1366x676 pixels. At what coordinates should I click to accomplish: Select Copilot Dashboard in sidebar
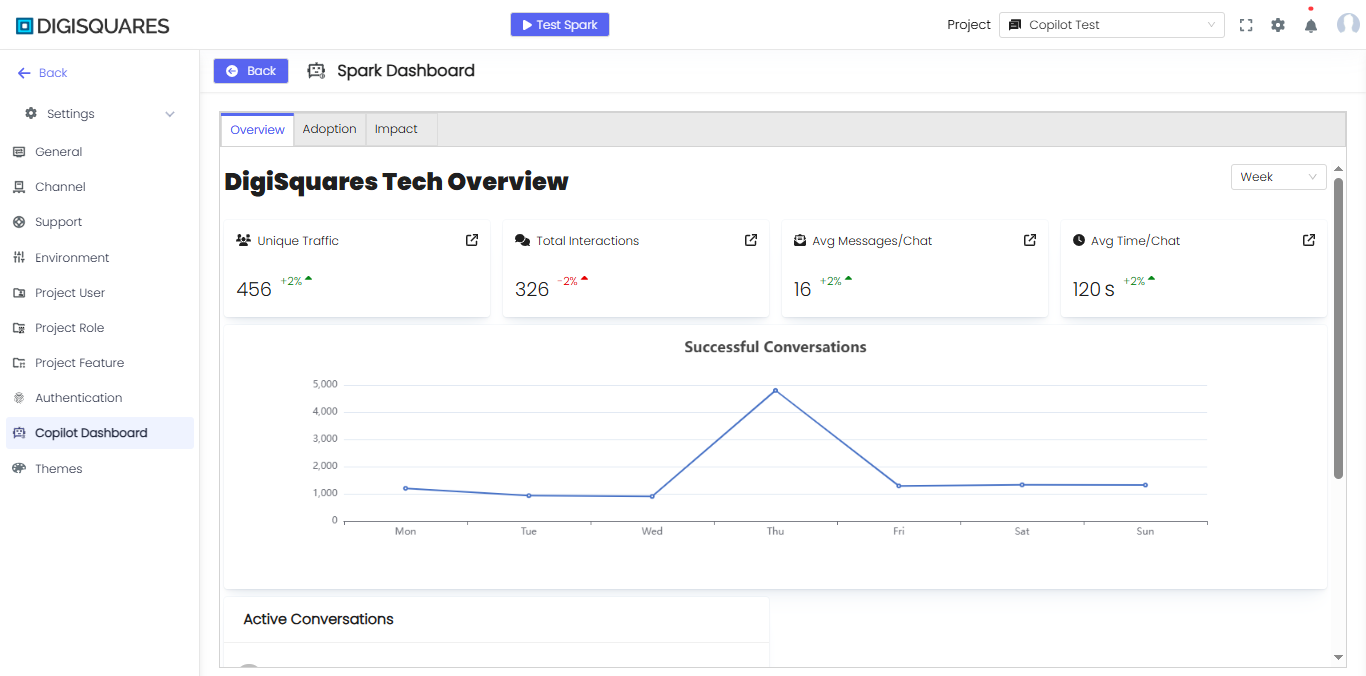(x=100, y=433)
